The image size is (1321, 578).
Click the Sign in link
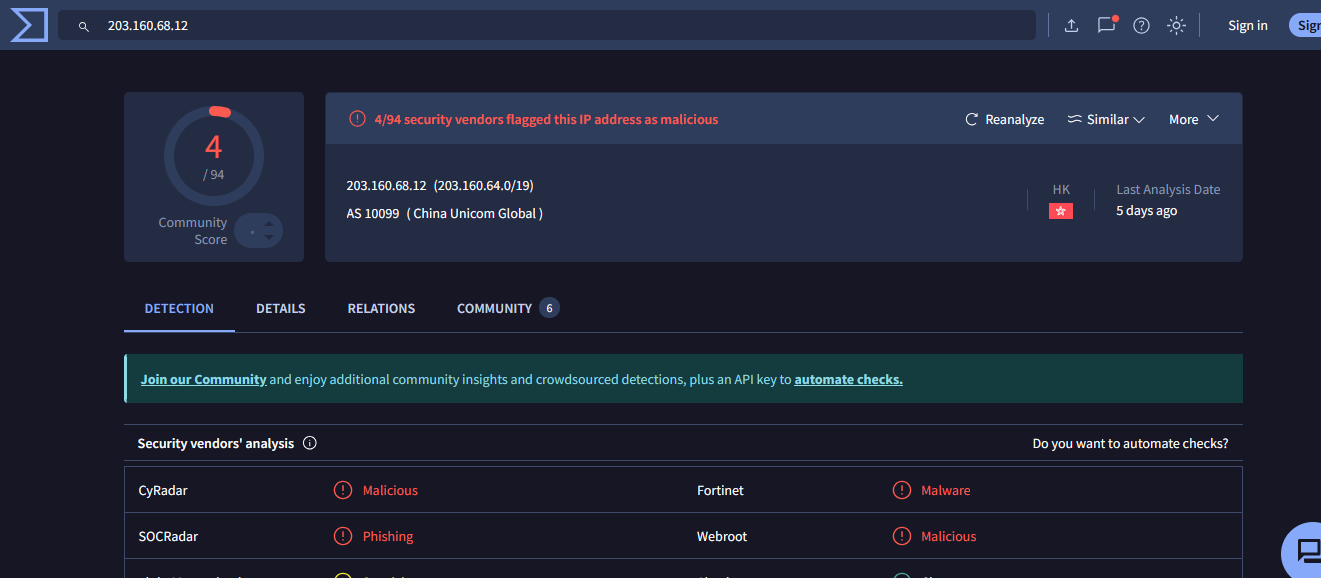click(x=1248, y=25)
